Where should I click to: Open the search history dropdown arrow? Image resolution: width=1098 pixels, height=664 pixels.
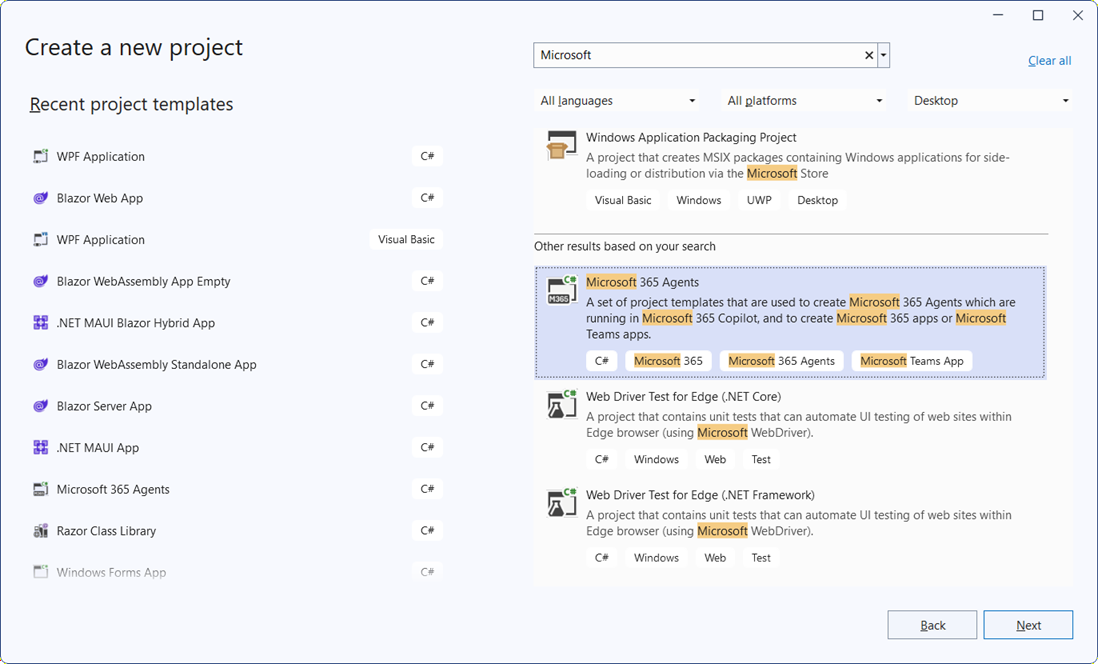tap(882, 55)
